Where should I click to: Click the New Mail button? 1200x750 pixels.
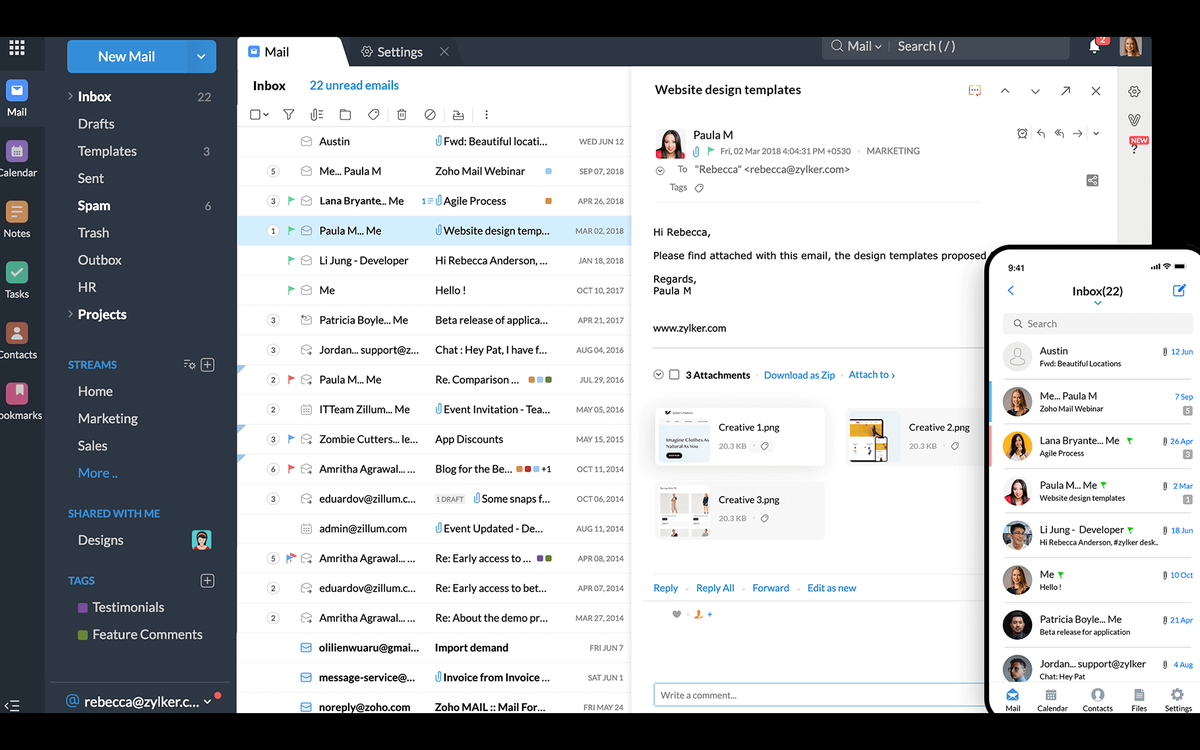pos(127,57)
